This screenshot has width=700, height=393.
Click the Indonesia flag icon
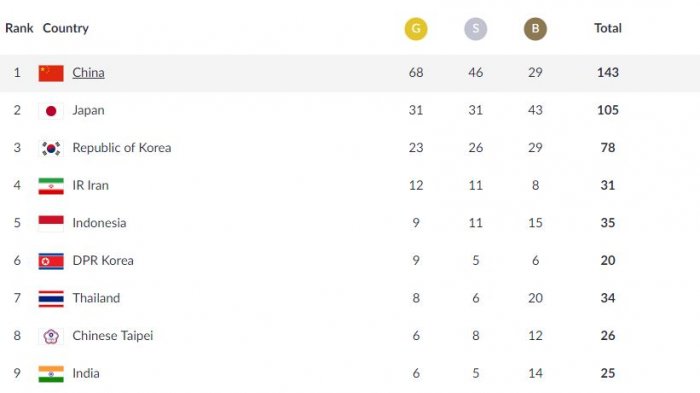(51, 224)
